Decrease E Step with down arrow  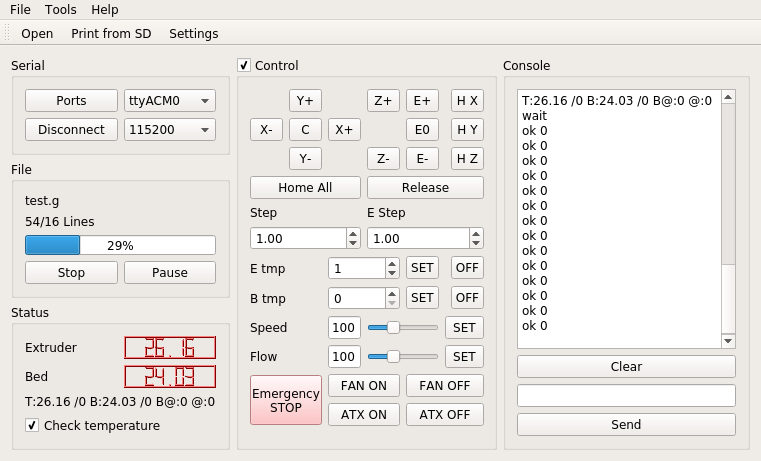476,243
